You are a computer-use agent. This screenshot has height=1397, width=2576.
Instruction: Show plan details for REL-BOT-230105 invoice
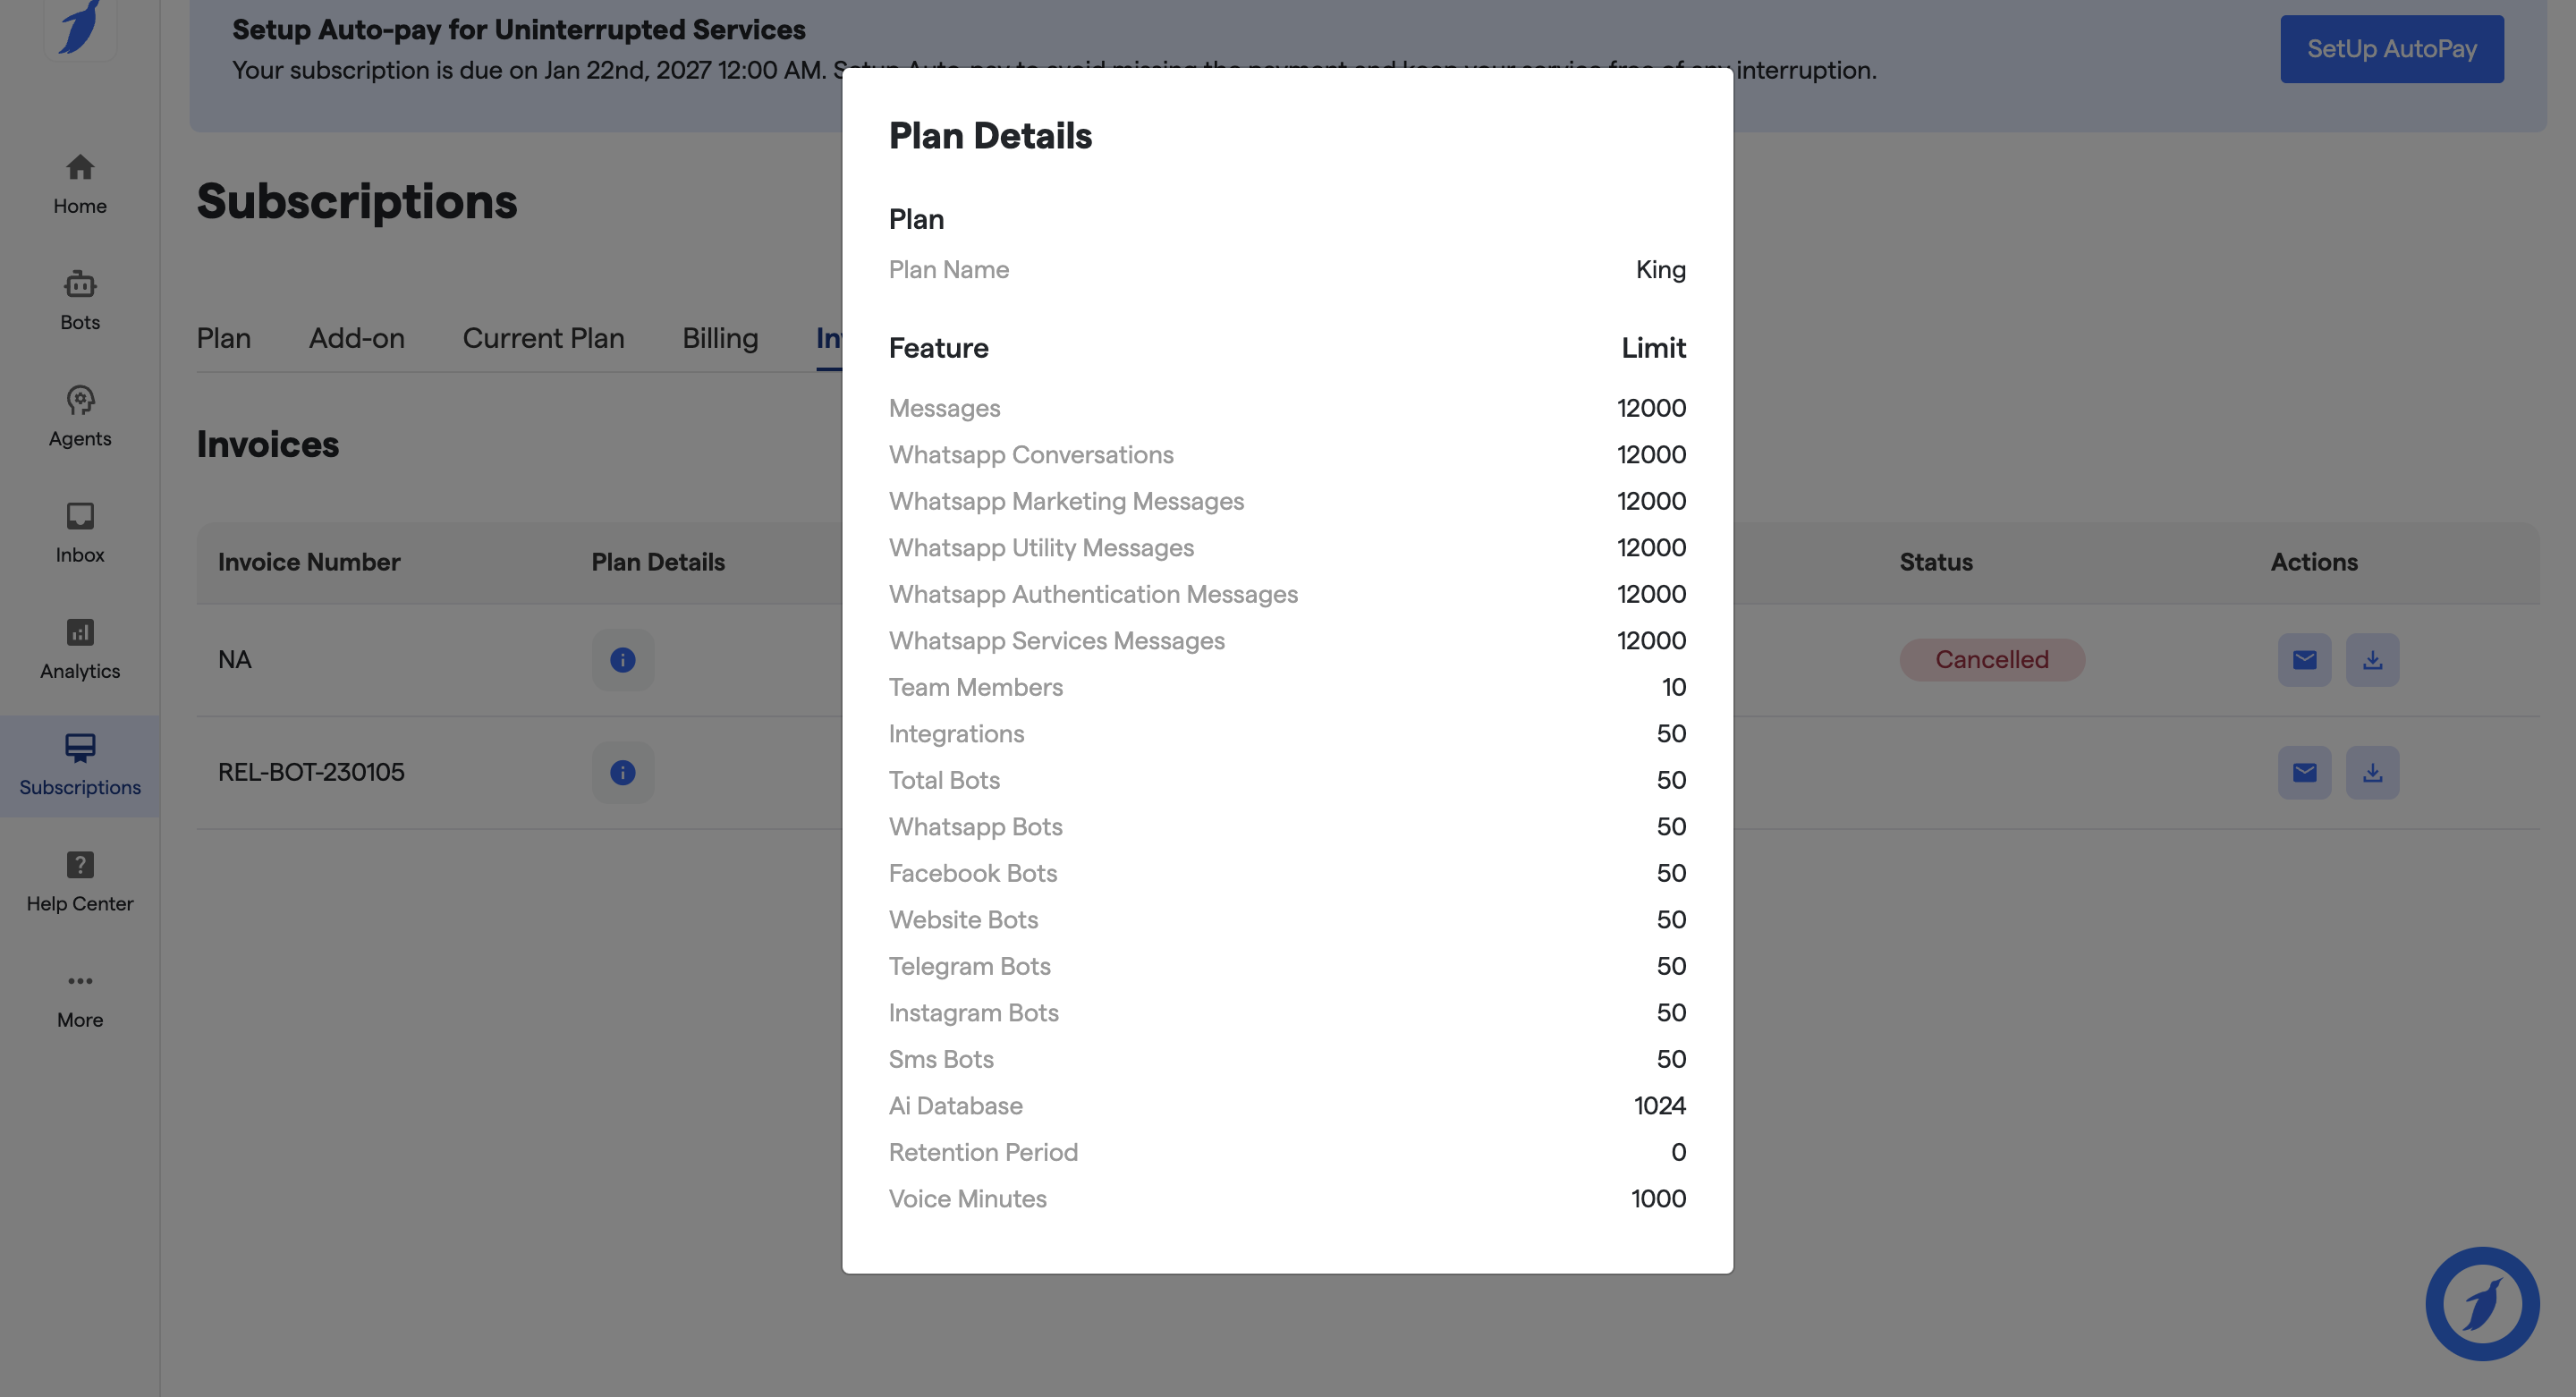[622, 772]
